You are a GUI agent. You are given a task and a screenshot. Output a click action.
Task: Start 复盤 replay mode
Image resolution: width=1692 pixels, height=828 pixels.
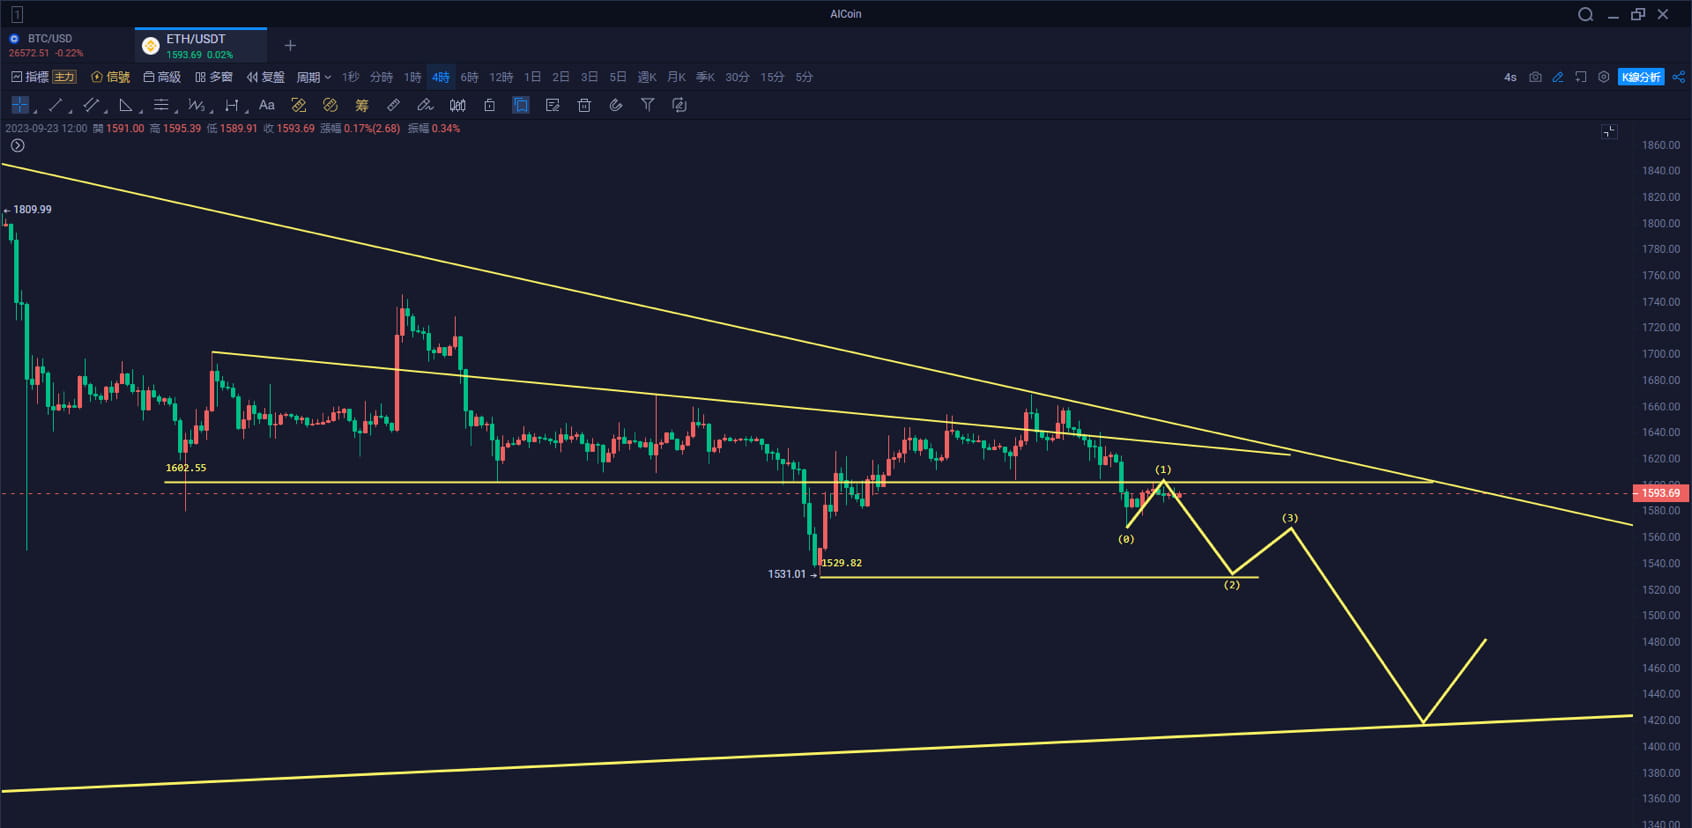[266, 77]
